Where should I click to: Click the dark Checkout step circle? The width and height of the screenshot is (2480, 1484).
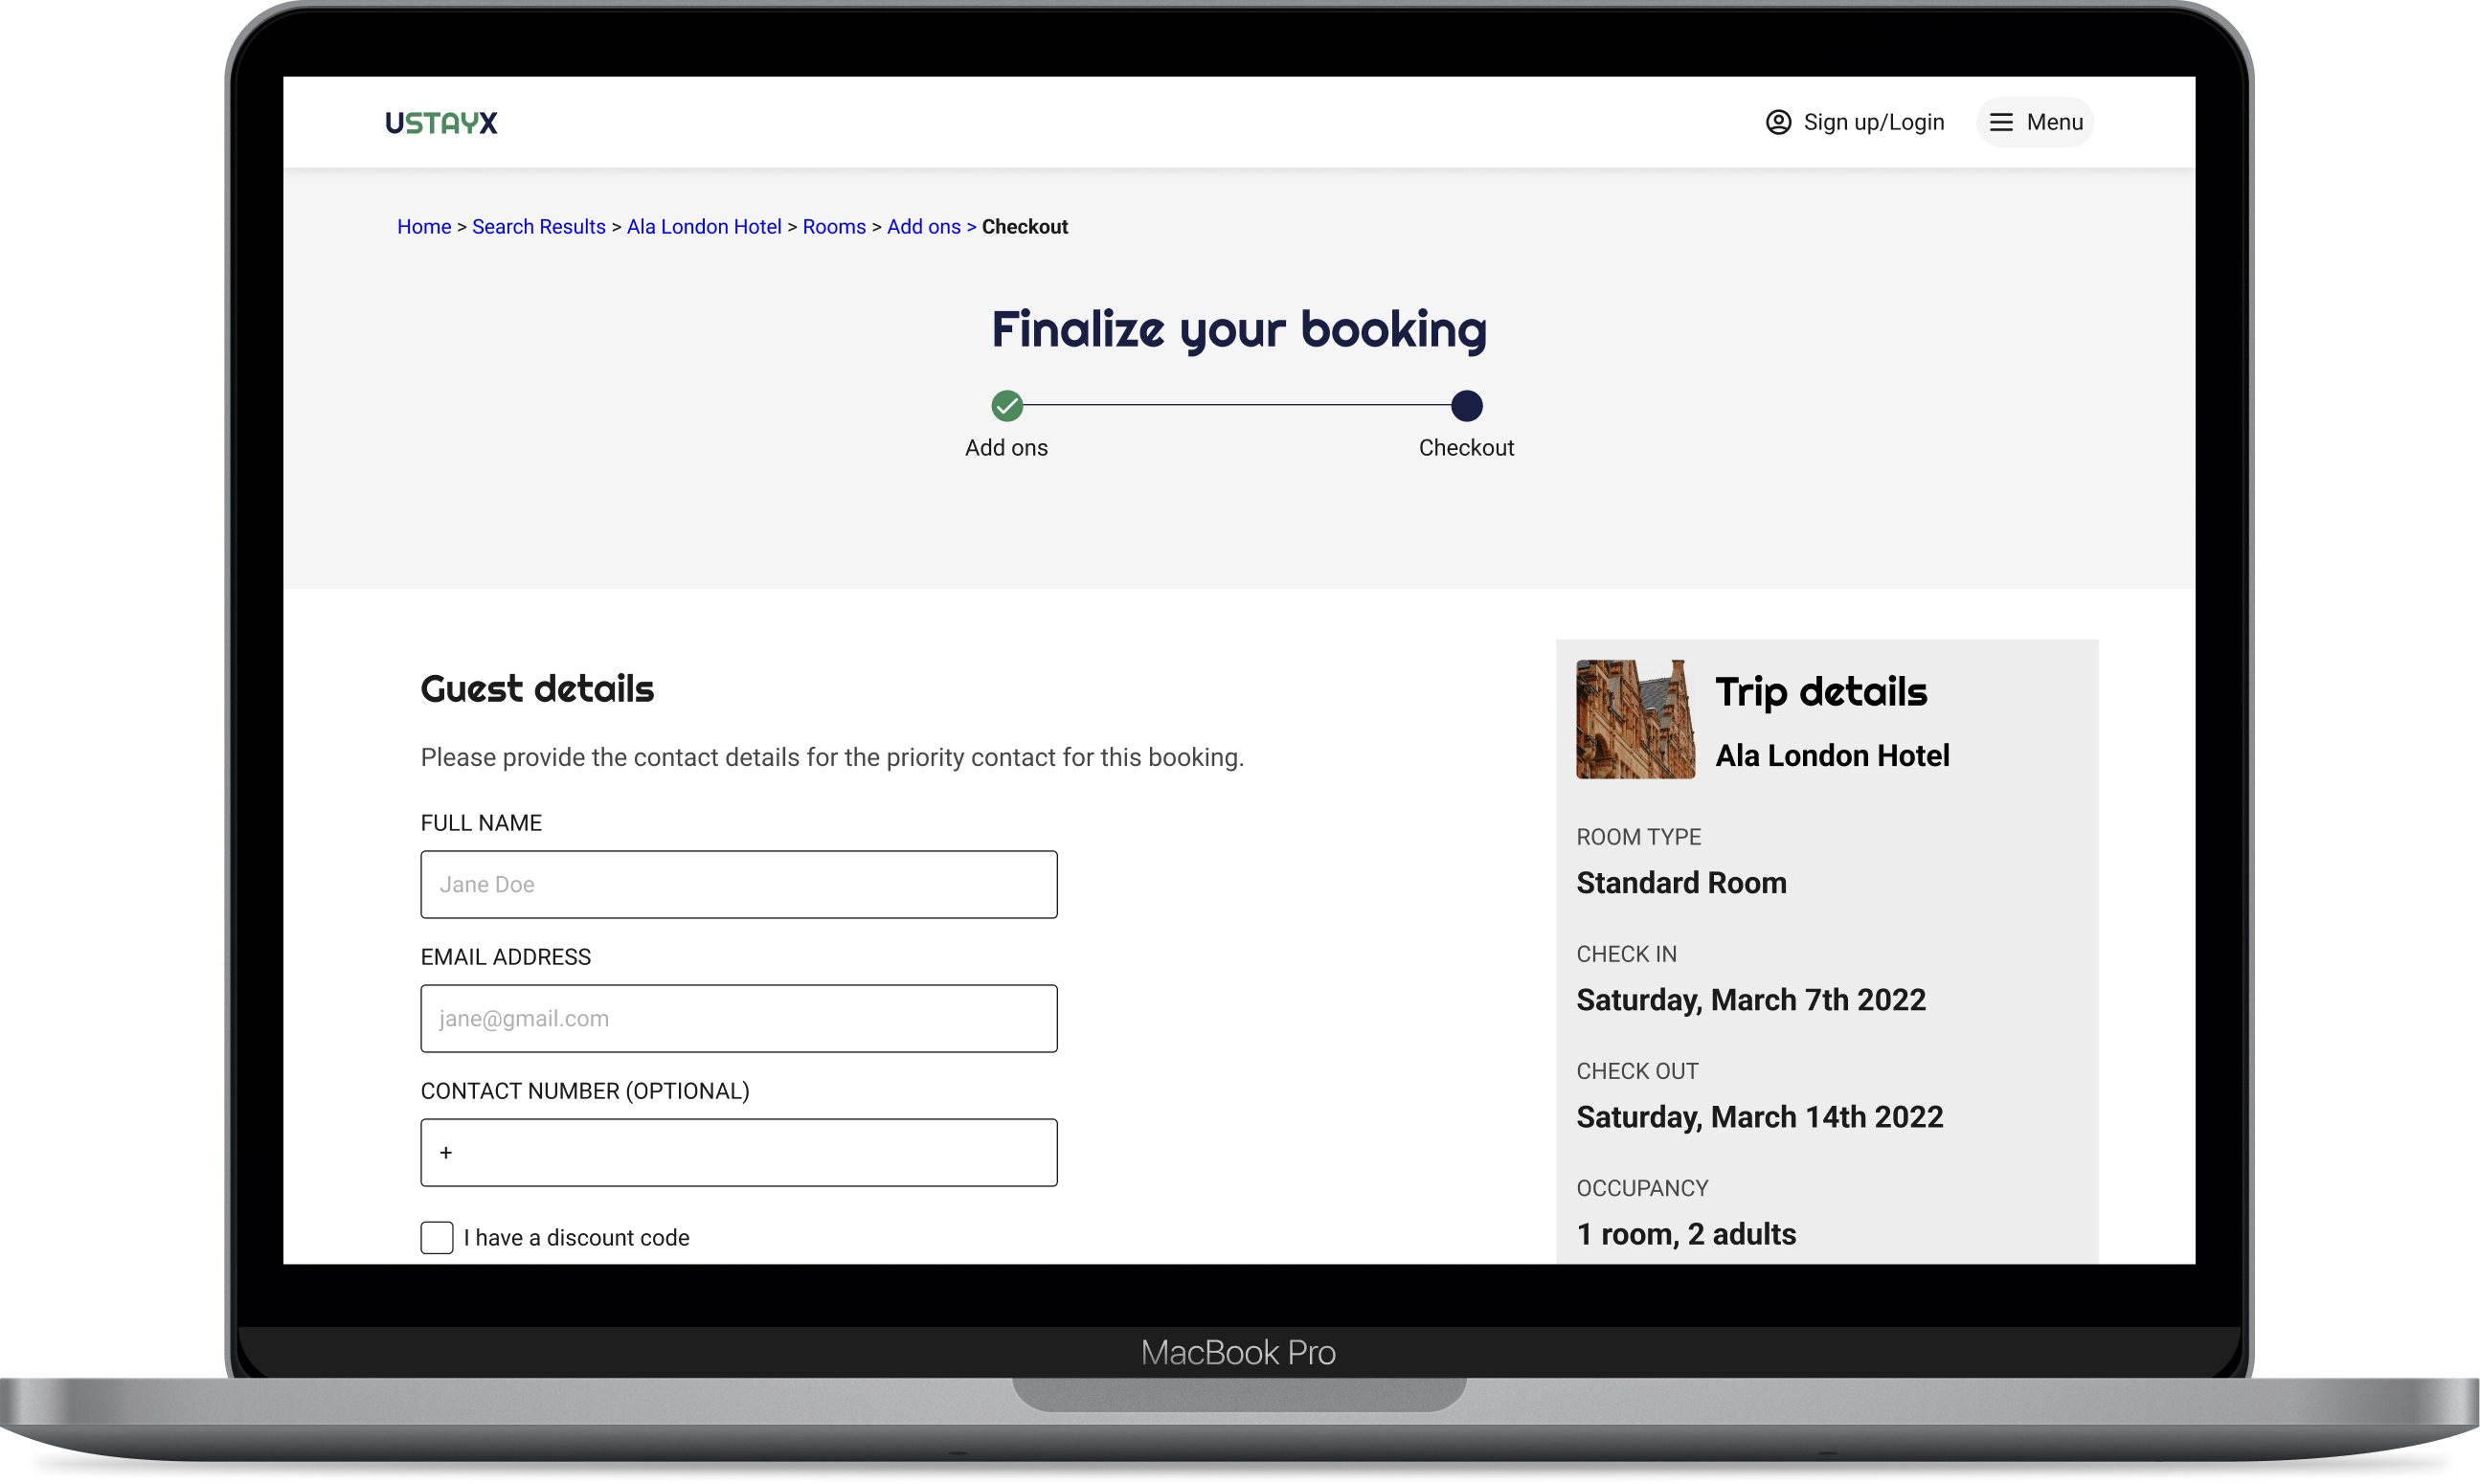tap(1466, 406)
